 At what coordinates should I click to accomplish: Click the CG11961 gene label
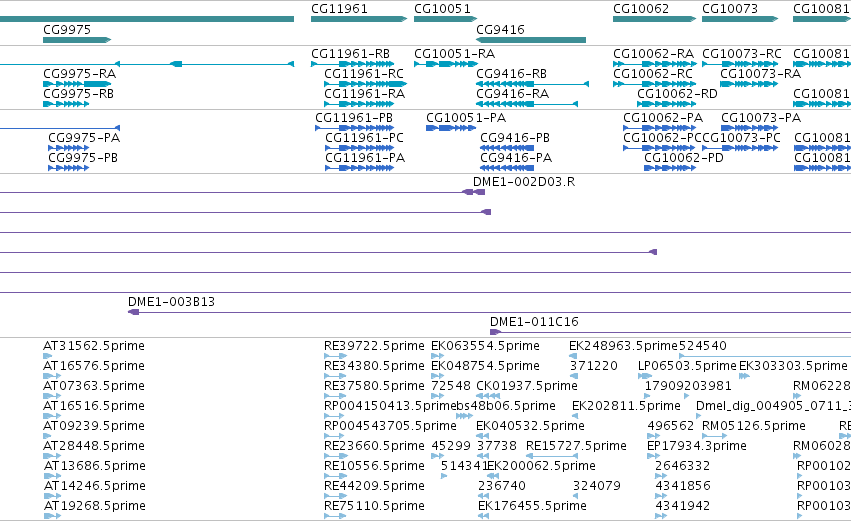coord(339,9)
